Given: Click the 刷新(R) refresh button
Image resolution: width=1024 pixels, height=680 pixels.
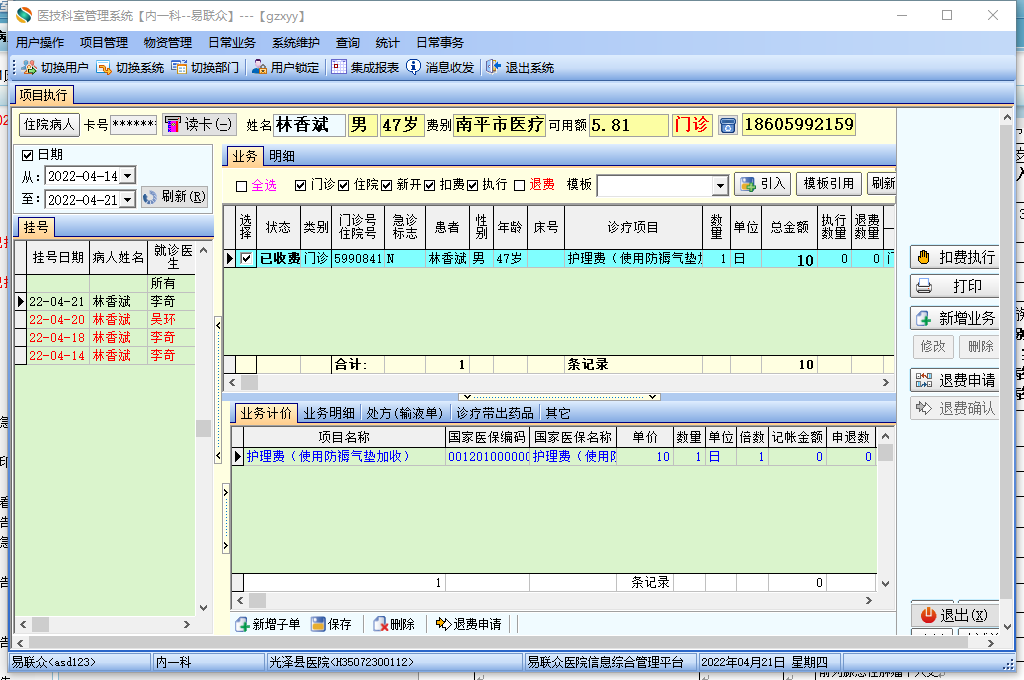Looking at the screenshot, I should (x=174, y=197).
